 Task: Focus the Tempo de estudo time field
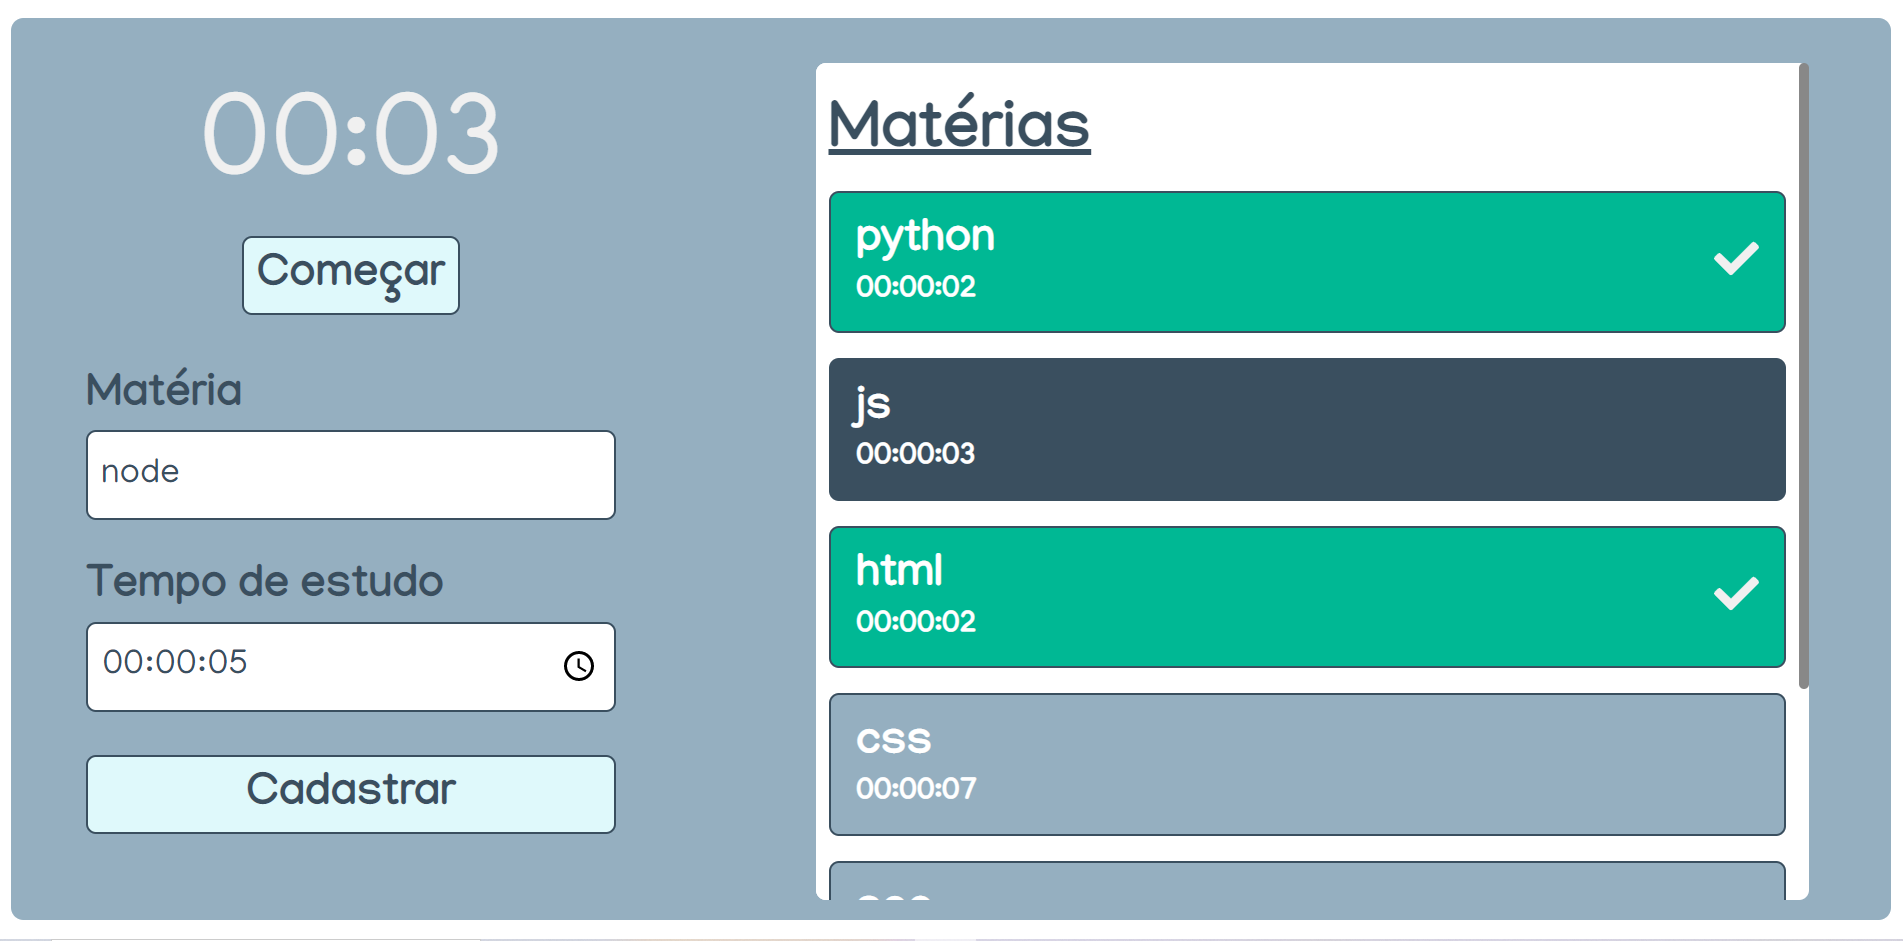tap(351, 667)
